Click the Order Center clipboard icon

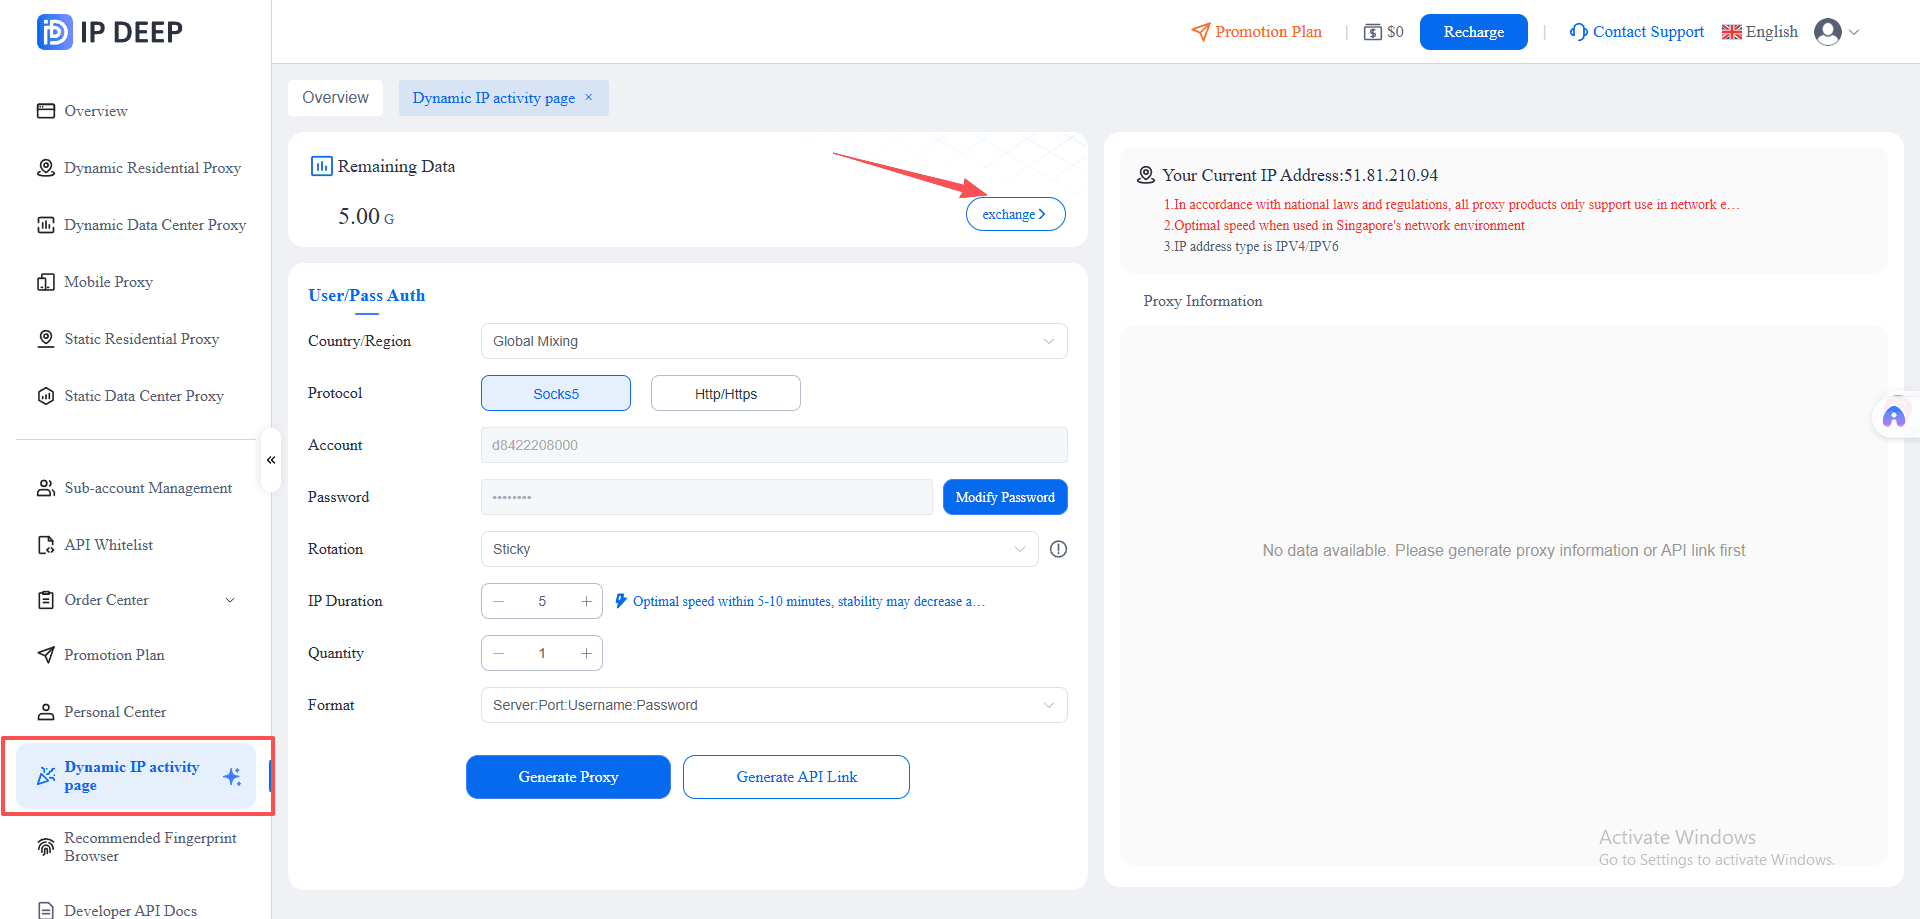[46, 600]
